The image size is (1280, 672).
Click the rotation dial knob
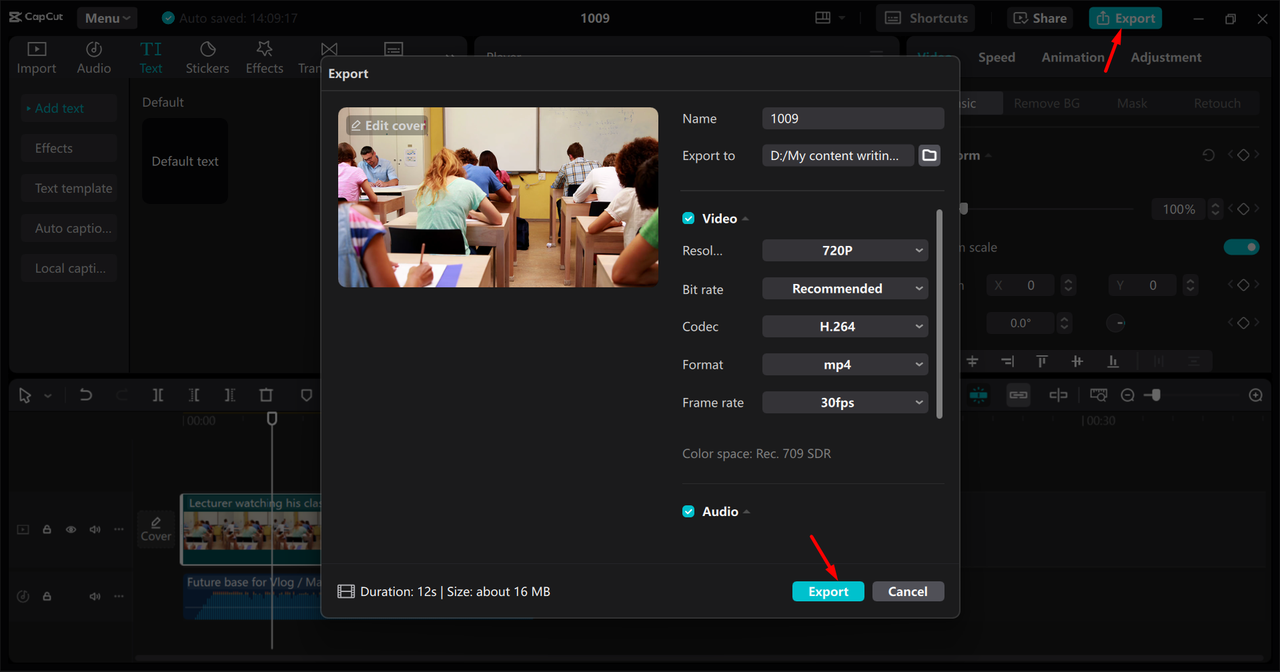click(1117, 323)
